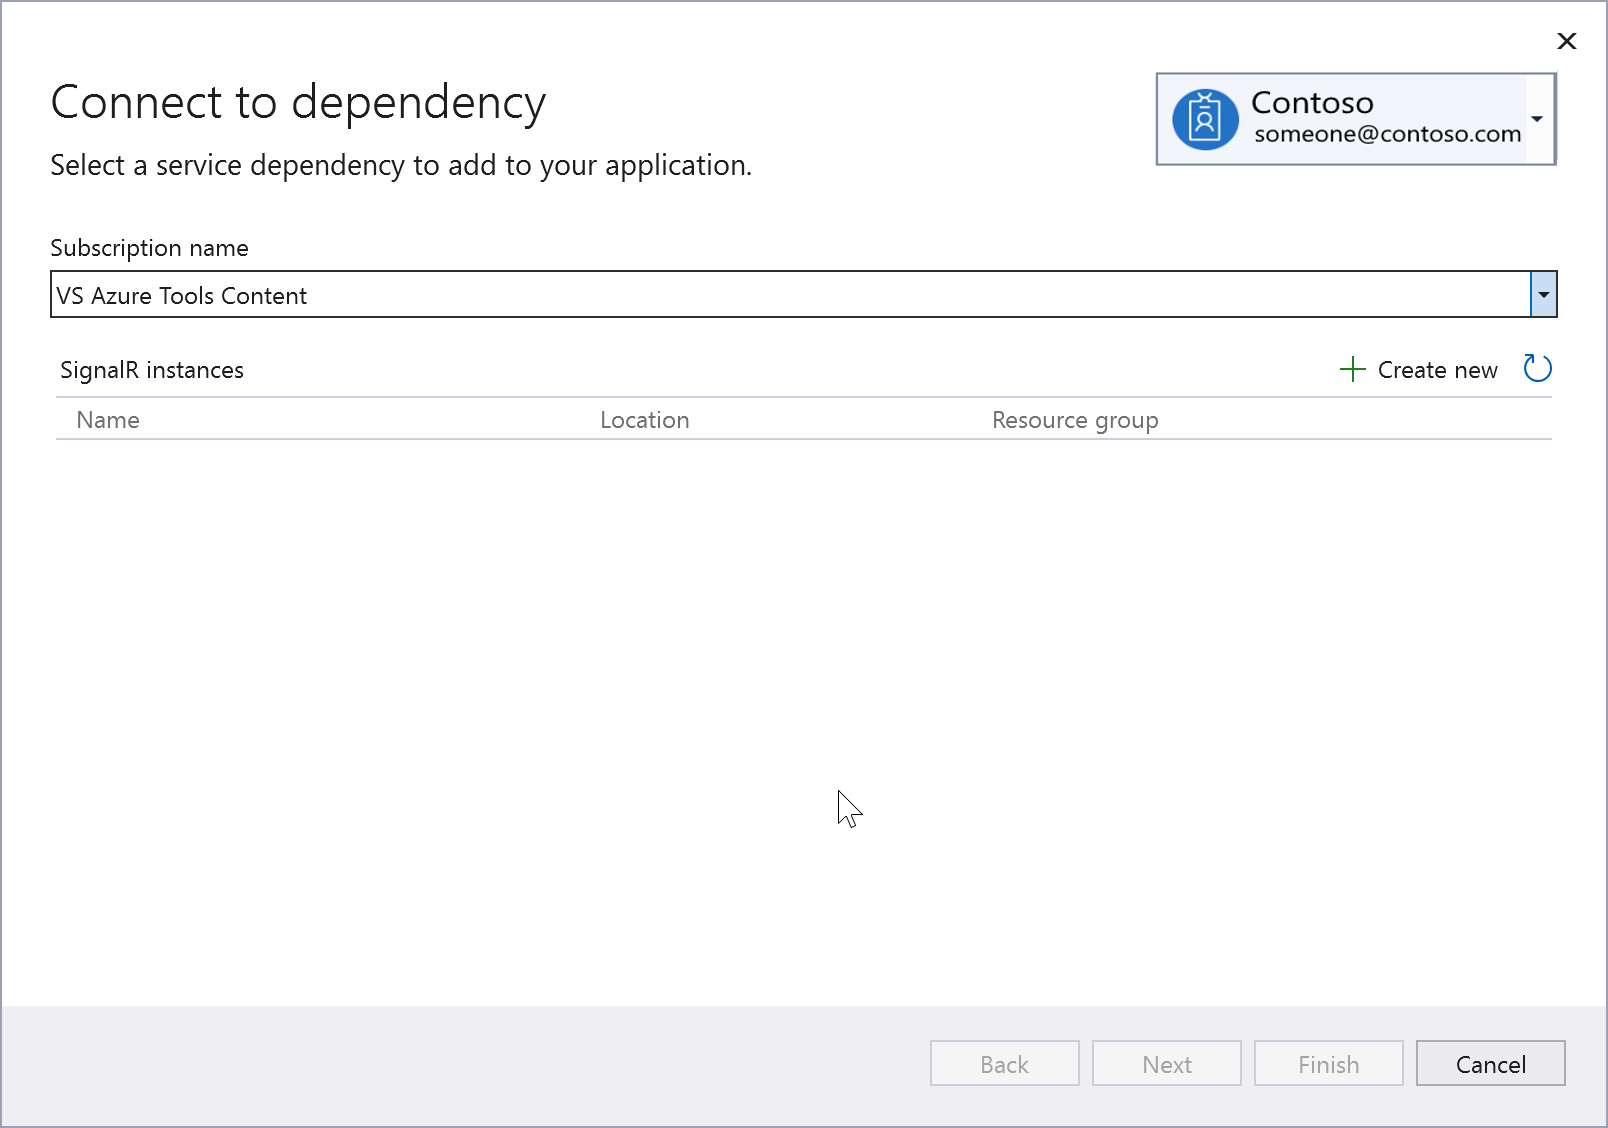Open the Subscription name dropdown
Screen dimensions: 1608x1128
[1543, 295]
